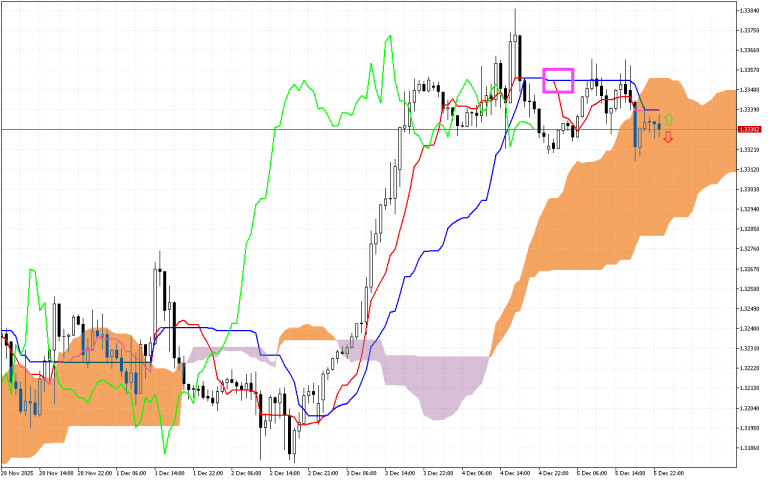The width and height of the screenshot is (768, 480).
Task: Click price scale value 1.33660
Action: click(x=749, y=50)
